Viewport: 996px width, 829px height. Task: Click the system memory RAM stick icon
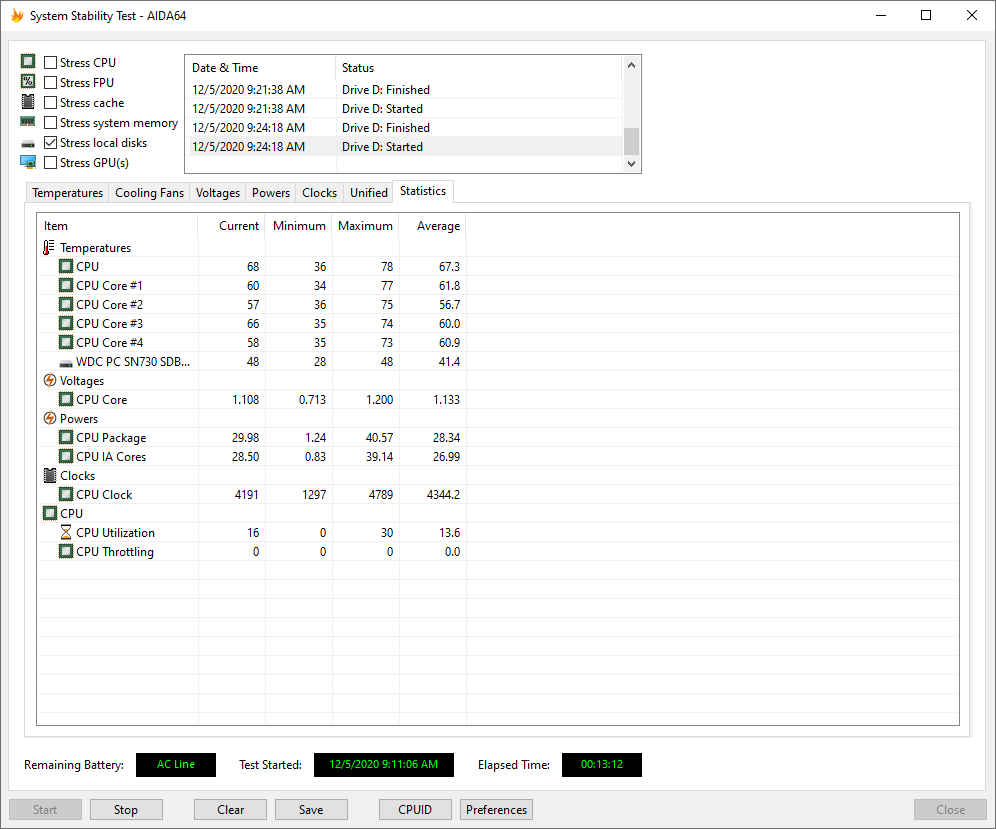pos(28,121)
